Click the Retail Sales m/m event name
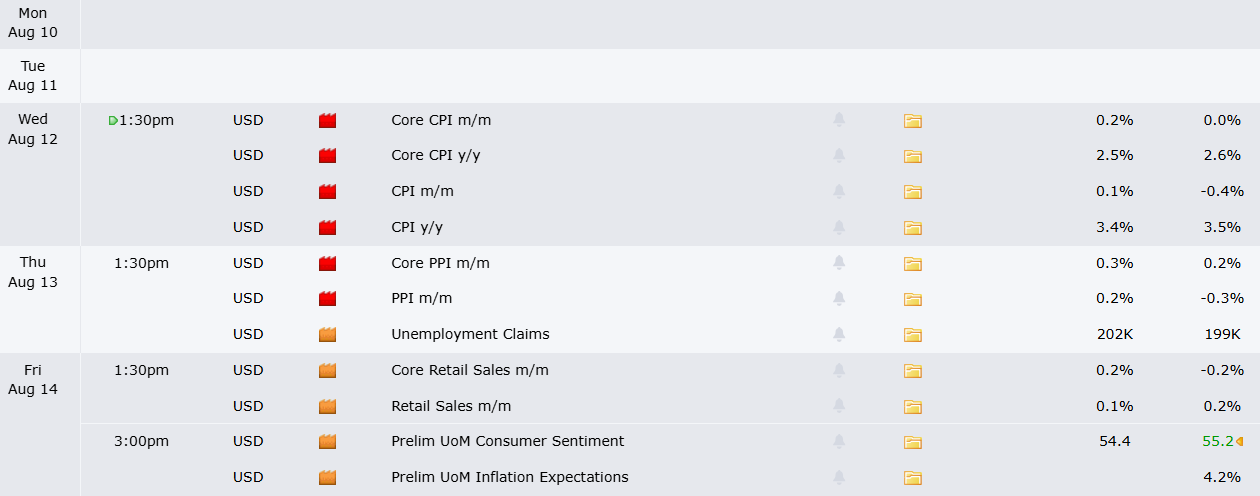Image resolution: width=1260 pixels, height=496 pixels. pyautogui.click(x=451, y=406)
